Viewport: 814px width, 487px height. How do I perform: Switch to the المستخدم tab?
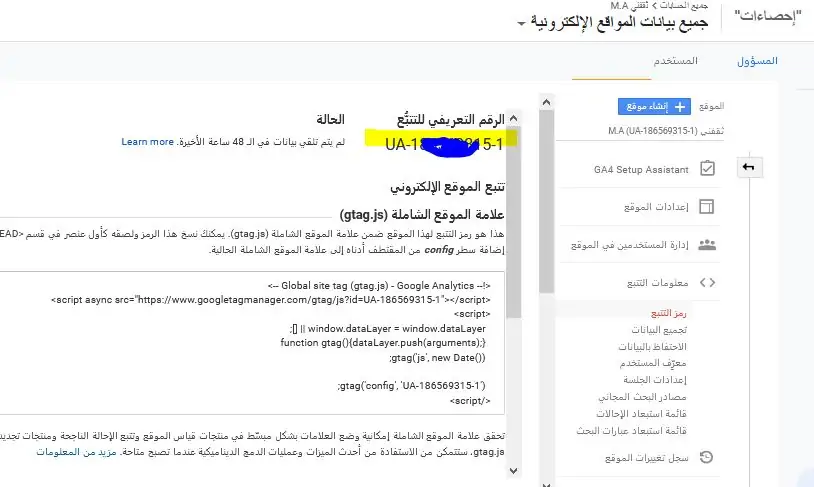(x=675, y=61)
